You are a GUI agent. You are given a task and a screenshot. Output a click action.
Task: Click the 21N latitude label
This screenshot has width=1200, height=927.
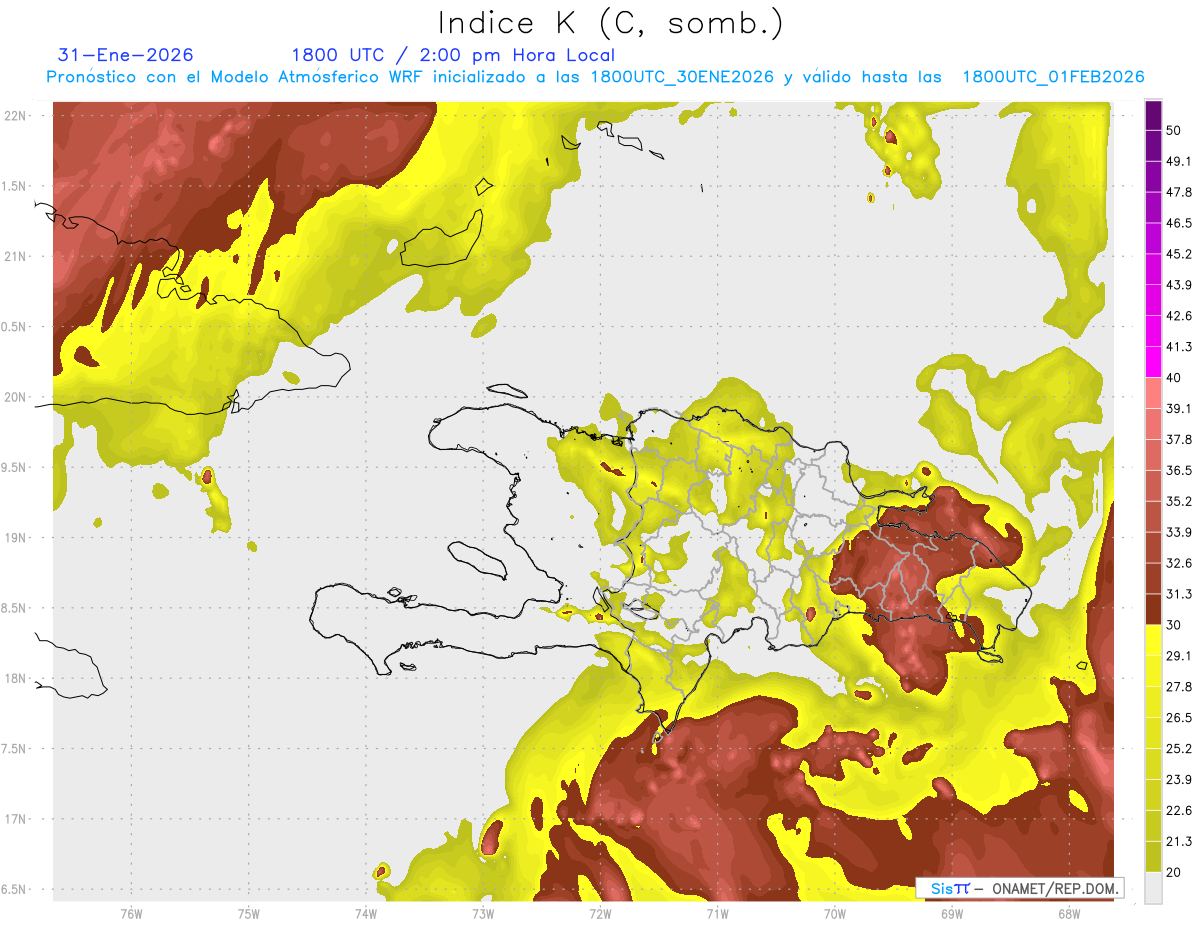pyautogui.click(x=15, y=257)
